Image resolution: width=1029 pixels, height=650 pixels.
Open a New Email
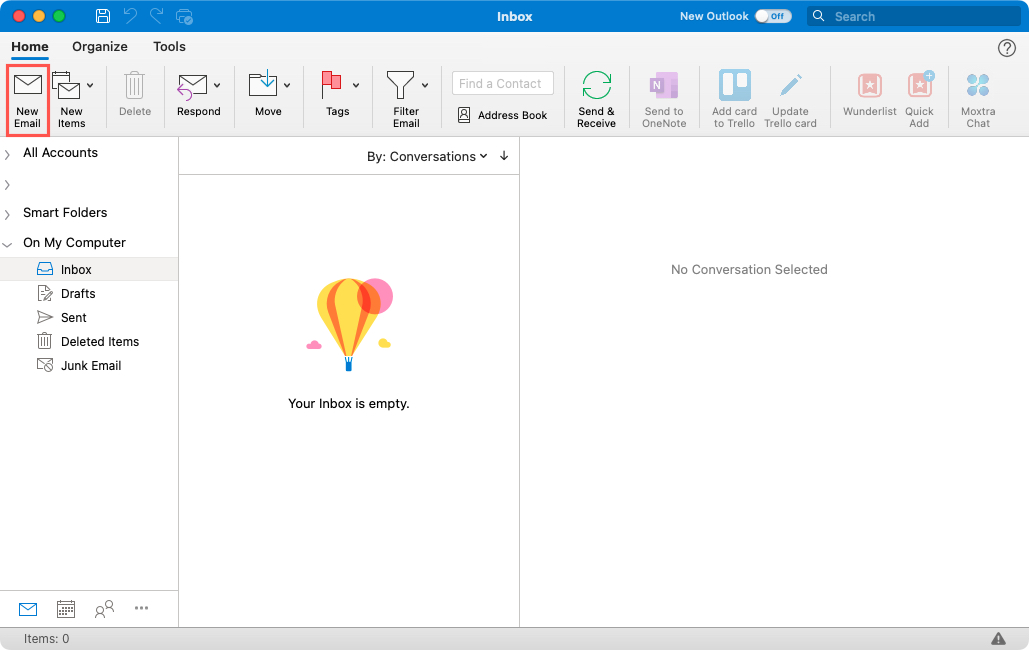27,97
